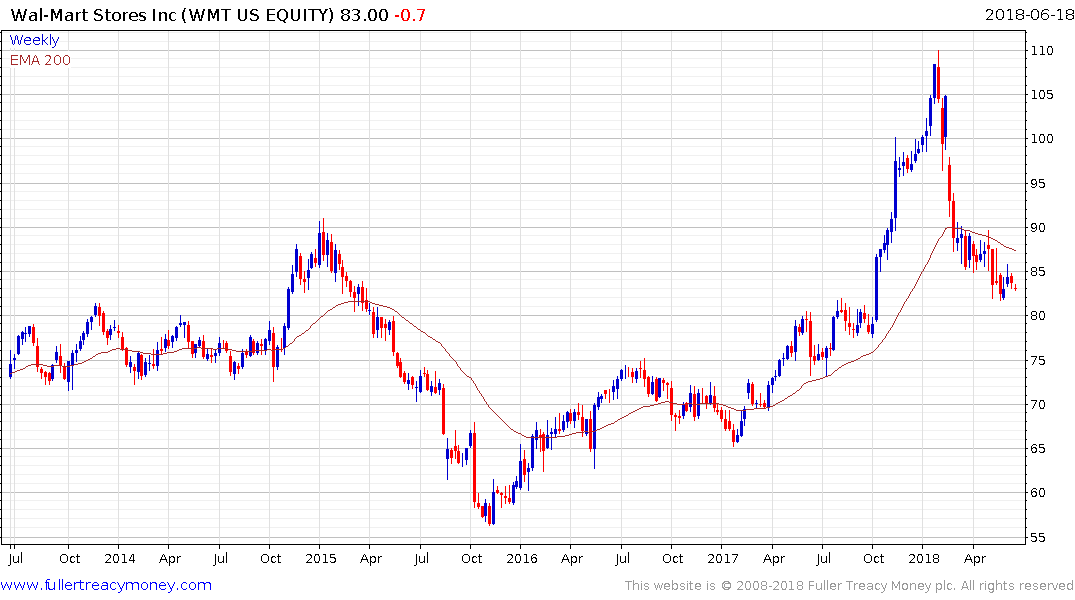The width and height of the screenshot is (1075, 600).
Task: Click the candlestick at the 110 price peak
Action: pos(938,75)
